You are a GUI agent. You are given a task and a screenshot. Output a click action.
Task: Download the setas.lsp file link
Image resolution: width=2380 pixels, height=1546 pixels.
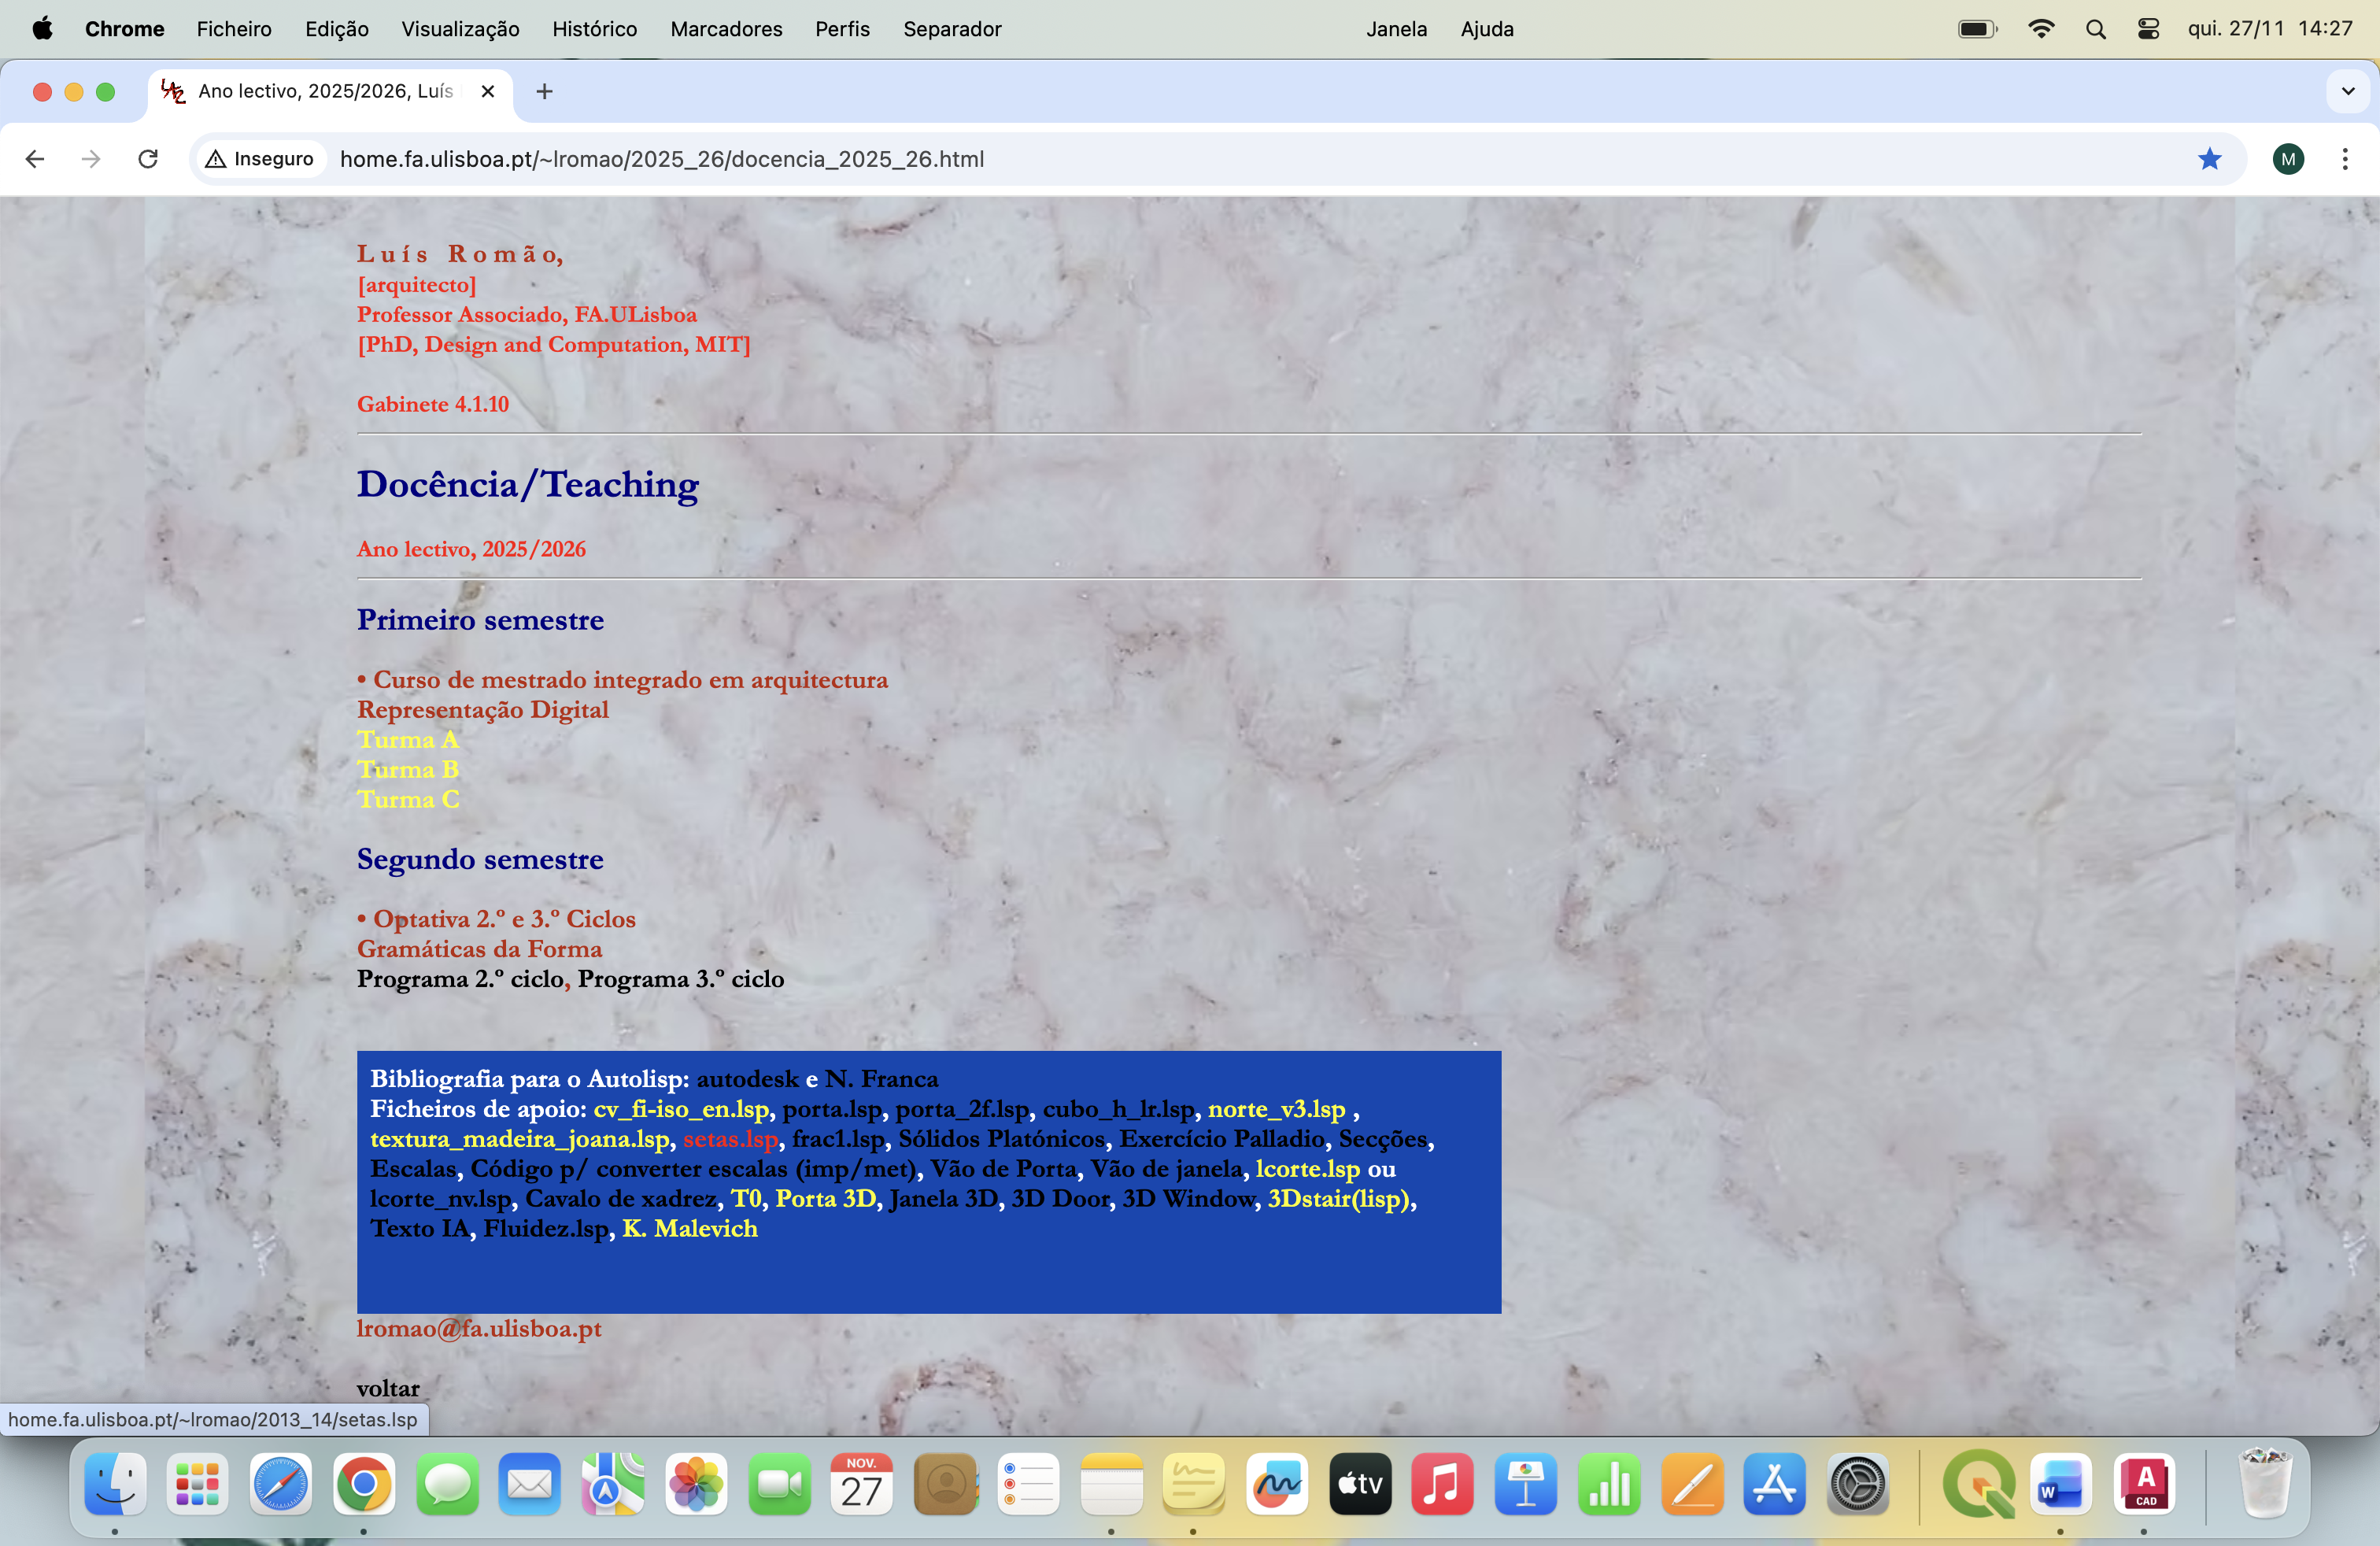(x=730, y=1139)
